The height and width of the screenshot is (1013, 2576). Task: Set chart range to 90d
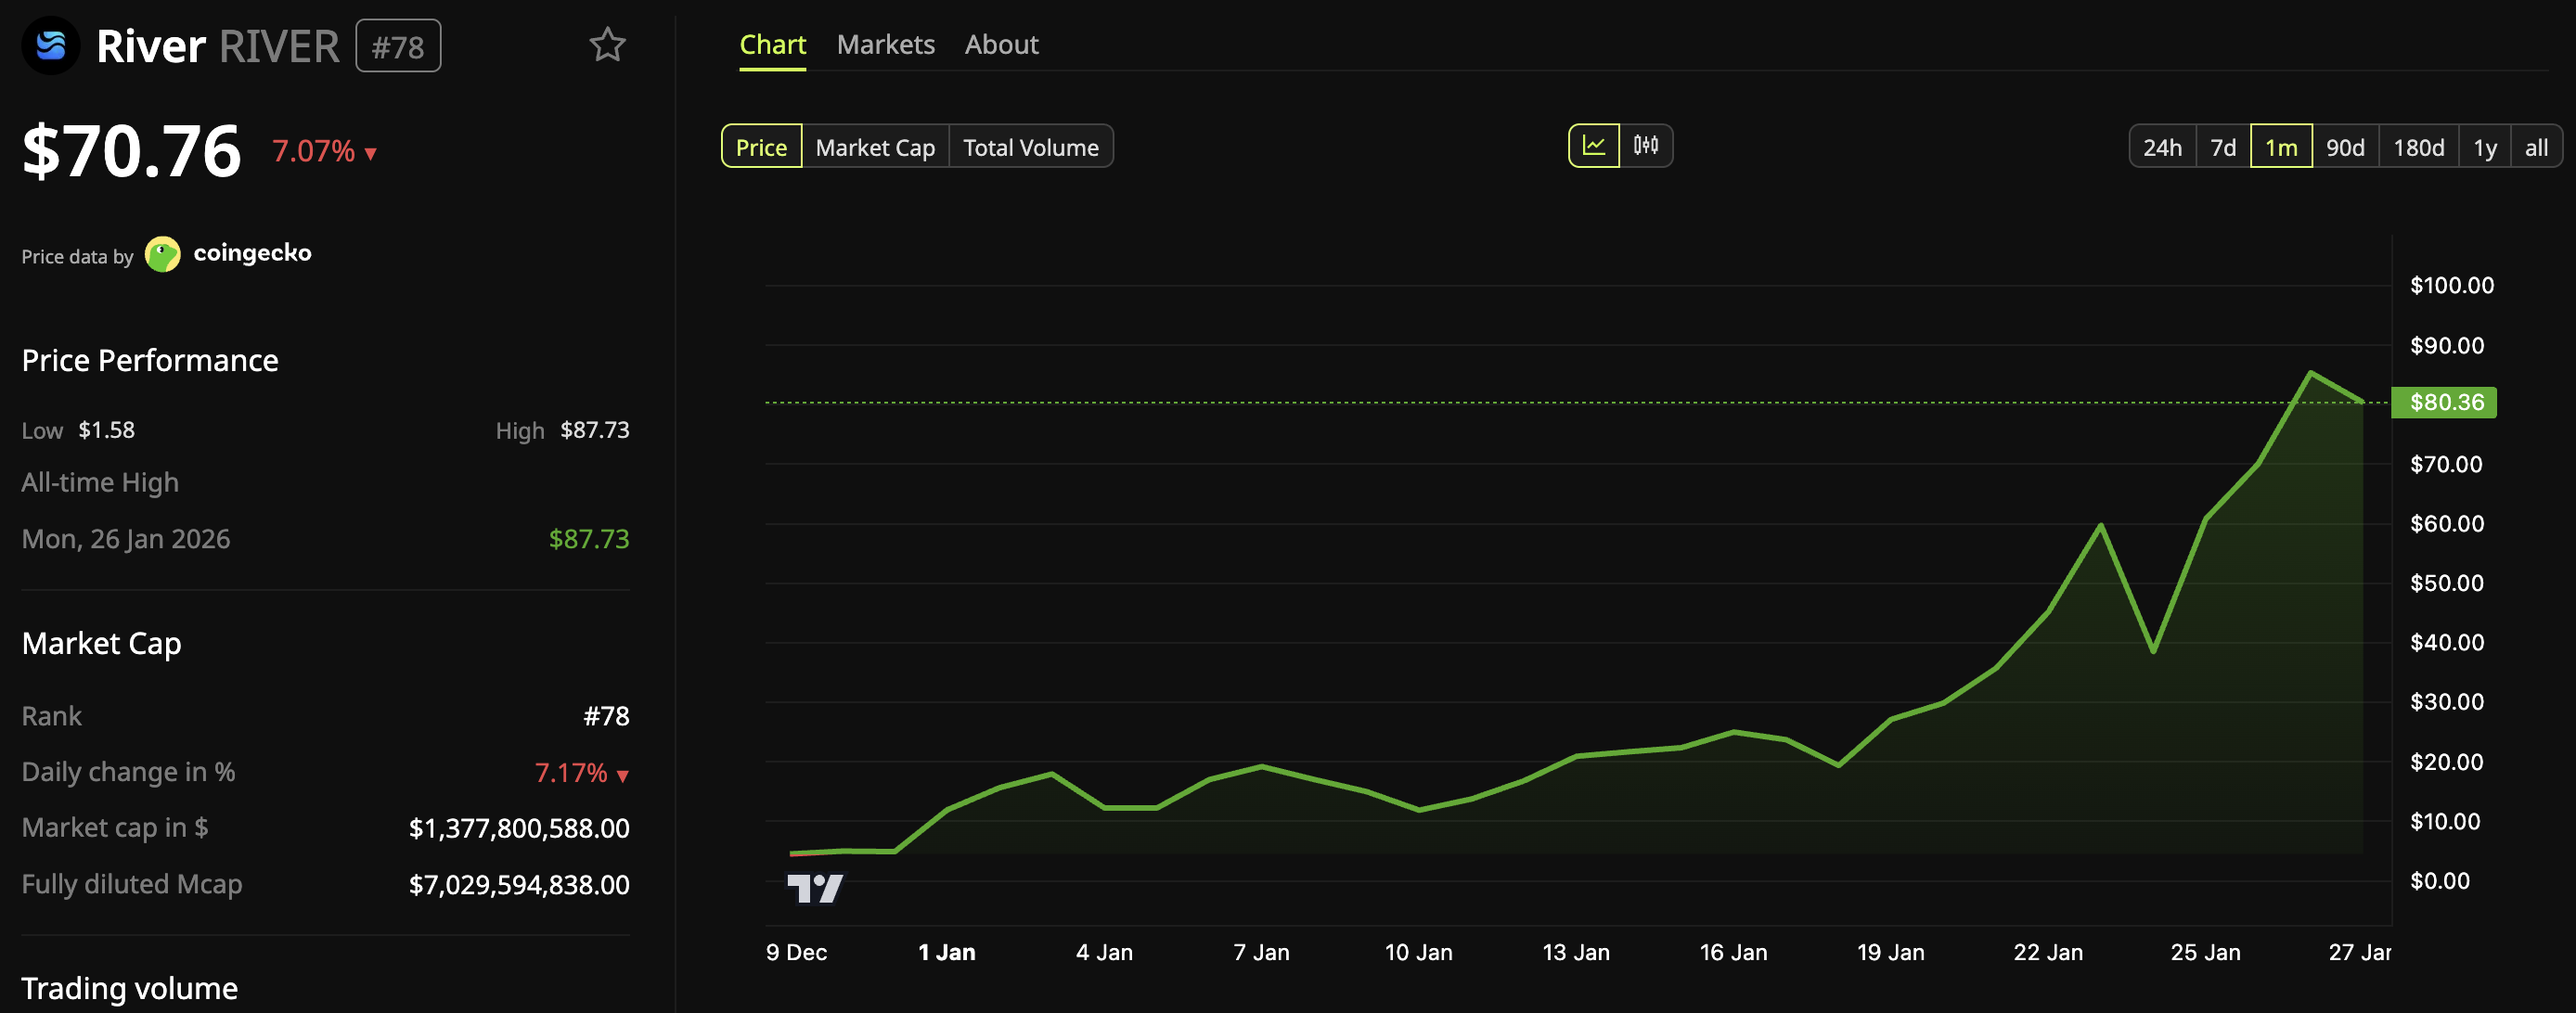(2344, 147)
